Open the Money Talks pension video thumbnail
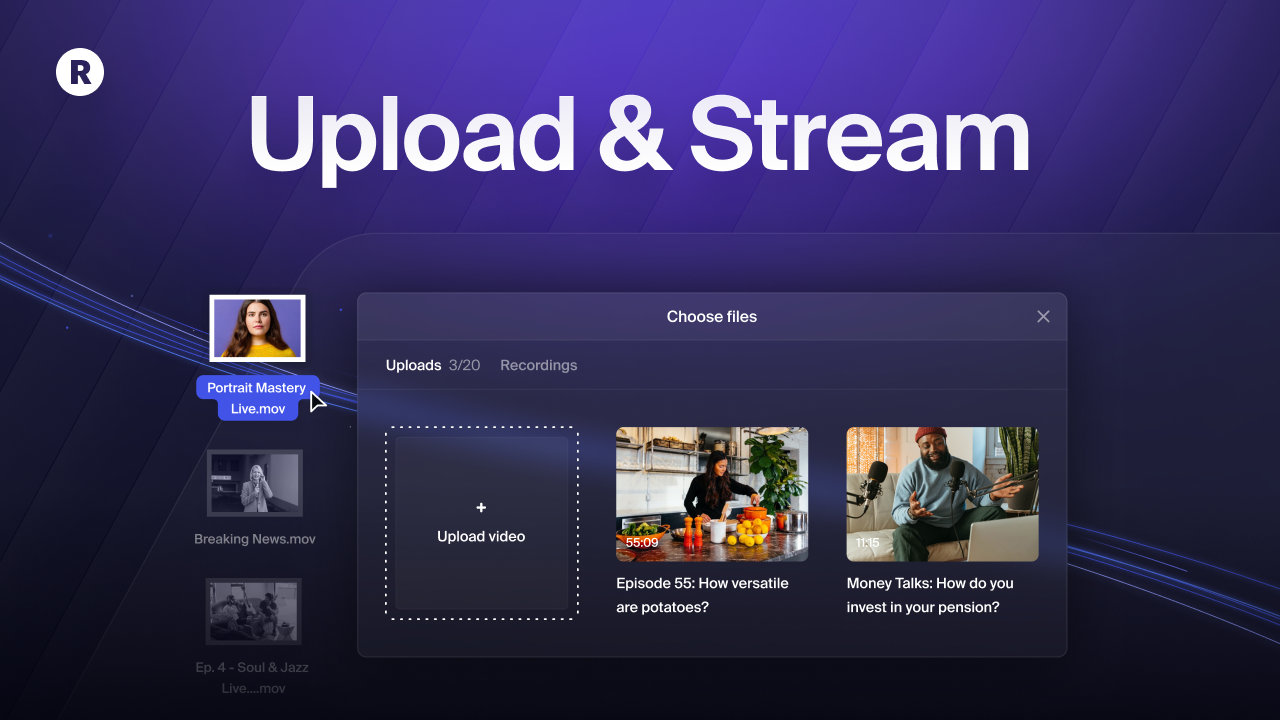The width and height of the screenshot is (1280, 720). (941, 493)
